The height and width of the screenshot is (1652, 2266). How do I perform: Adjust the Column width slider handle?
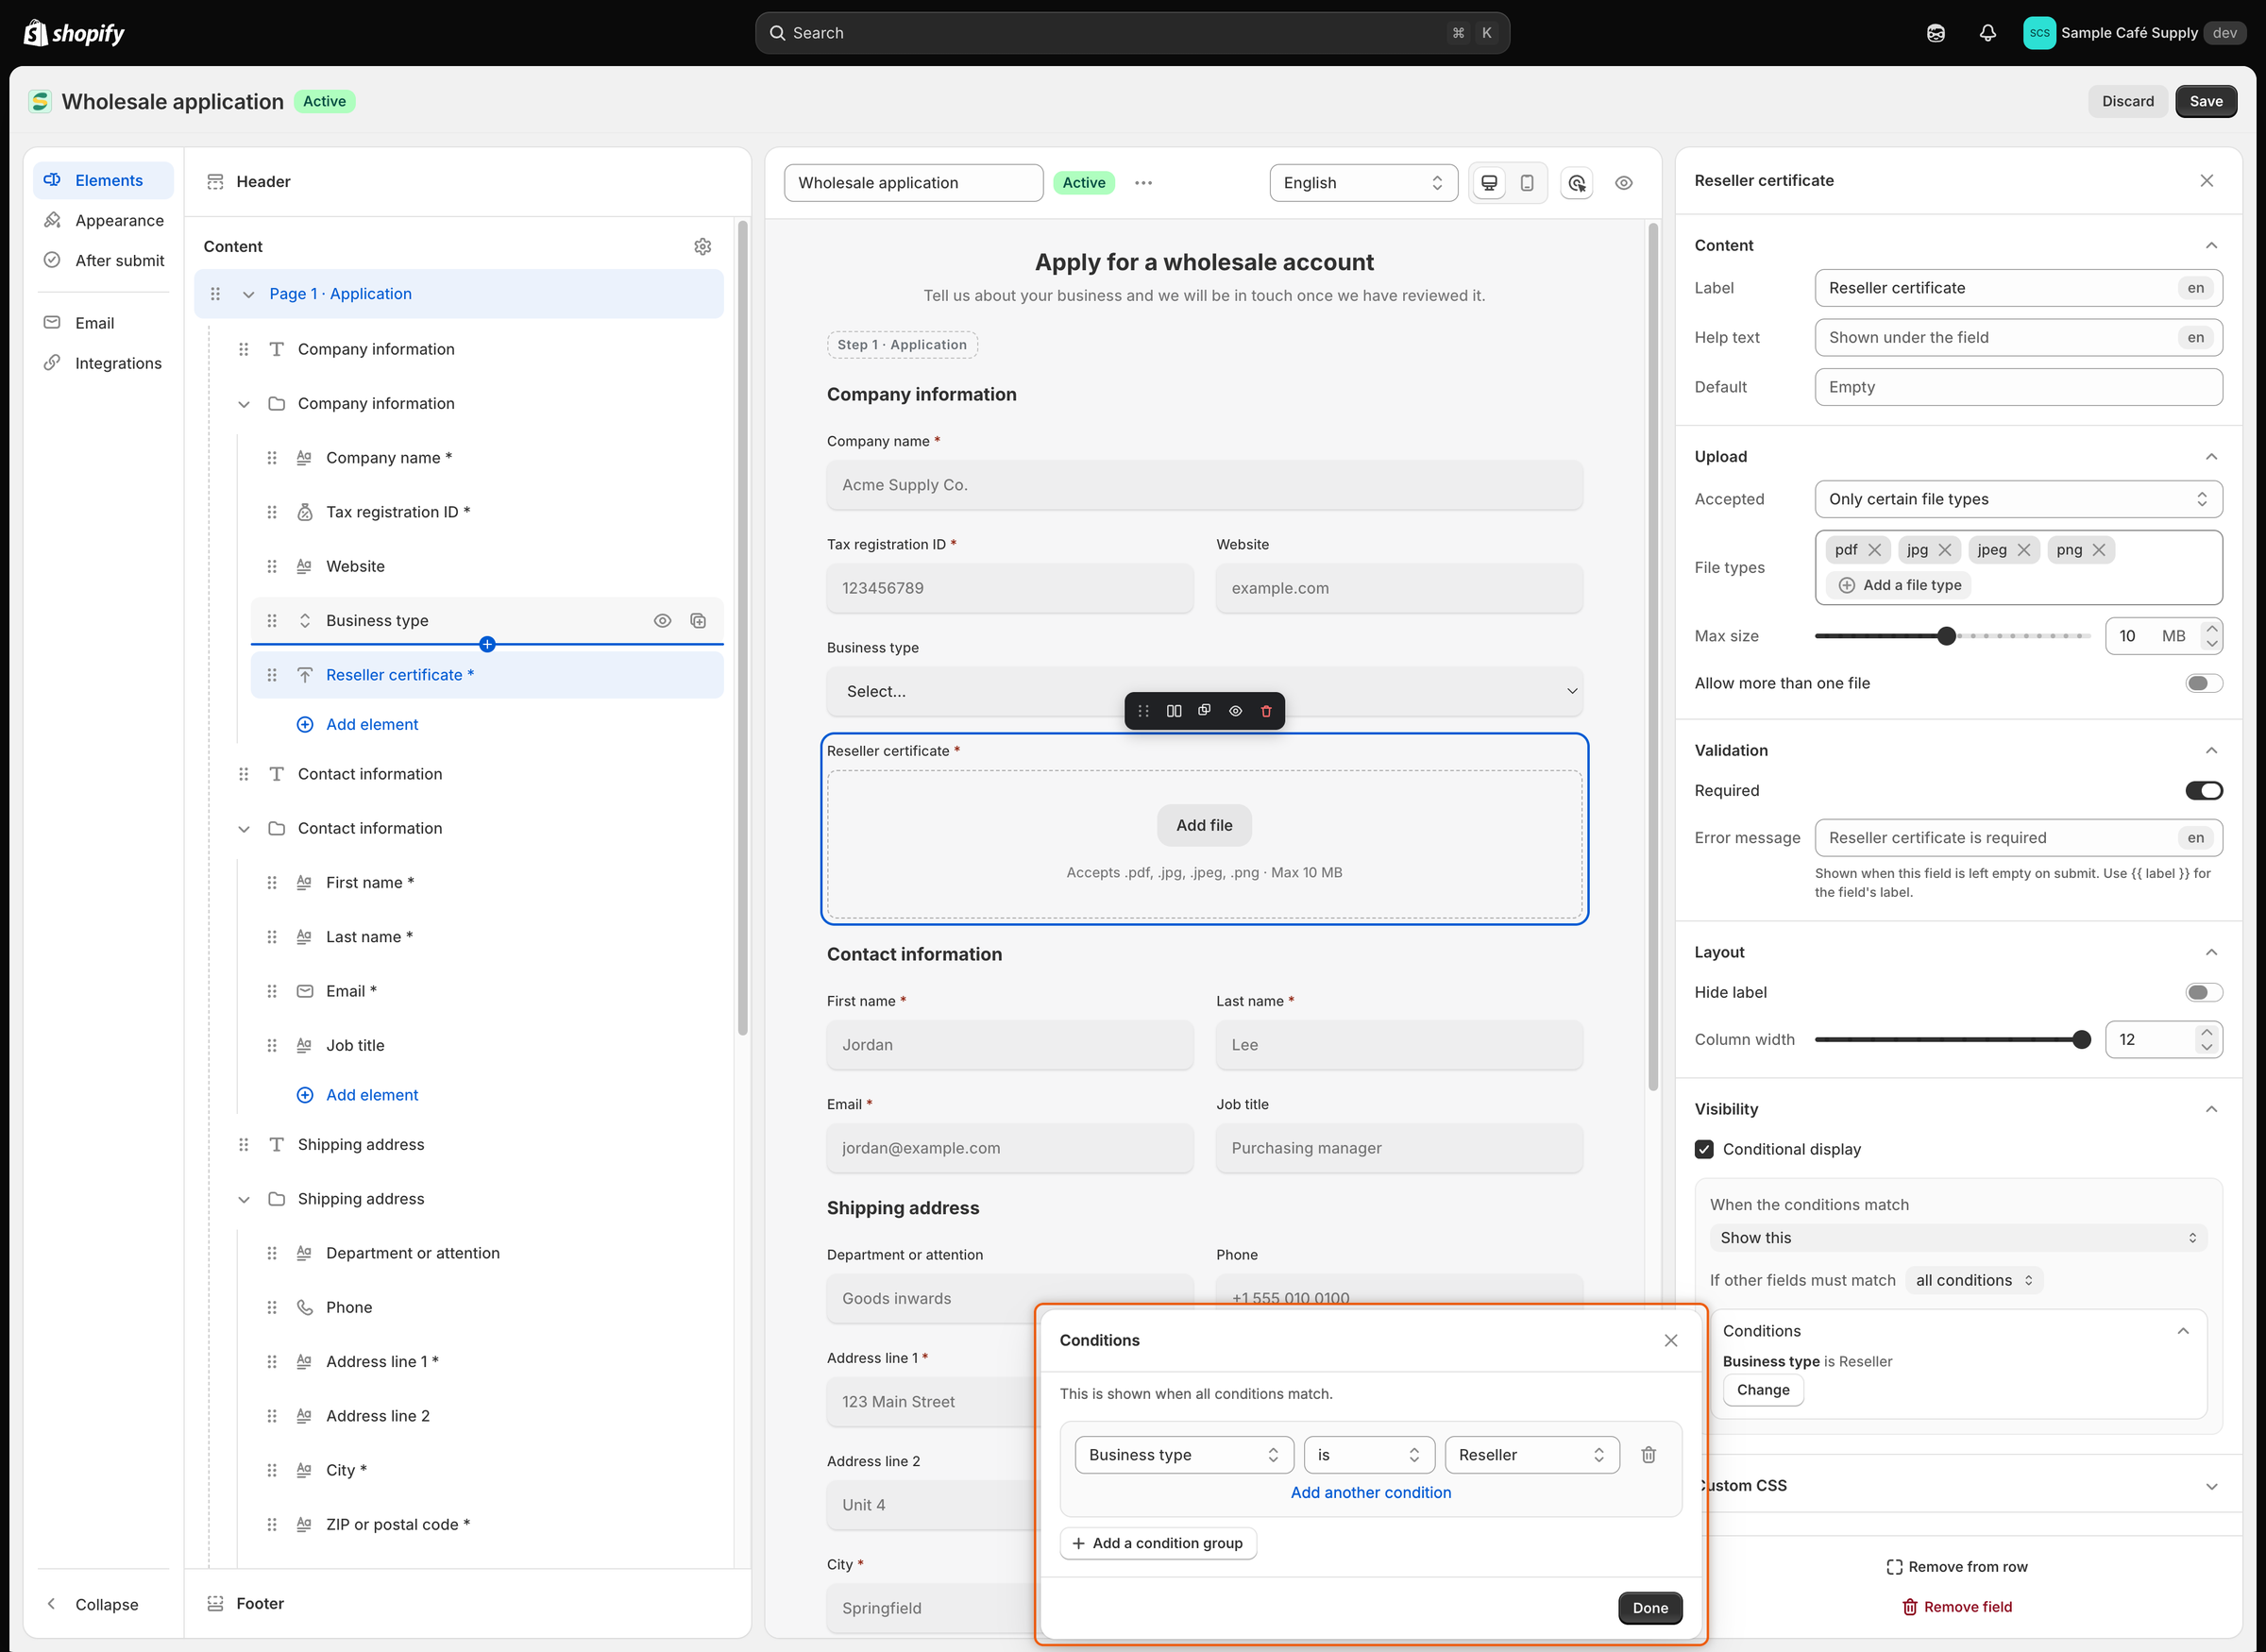click(x=2081, y=1040)
